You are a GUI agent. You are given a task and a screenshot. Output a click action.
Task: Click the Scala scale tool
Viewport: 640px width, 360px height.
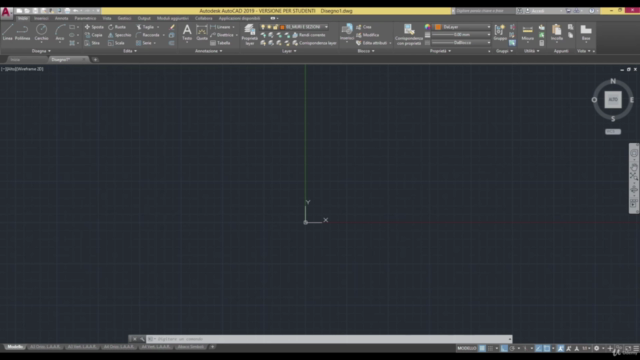(116, 43)
